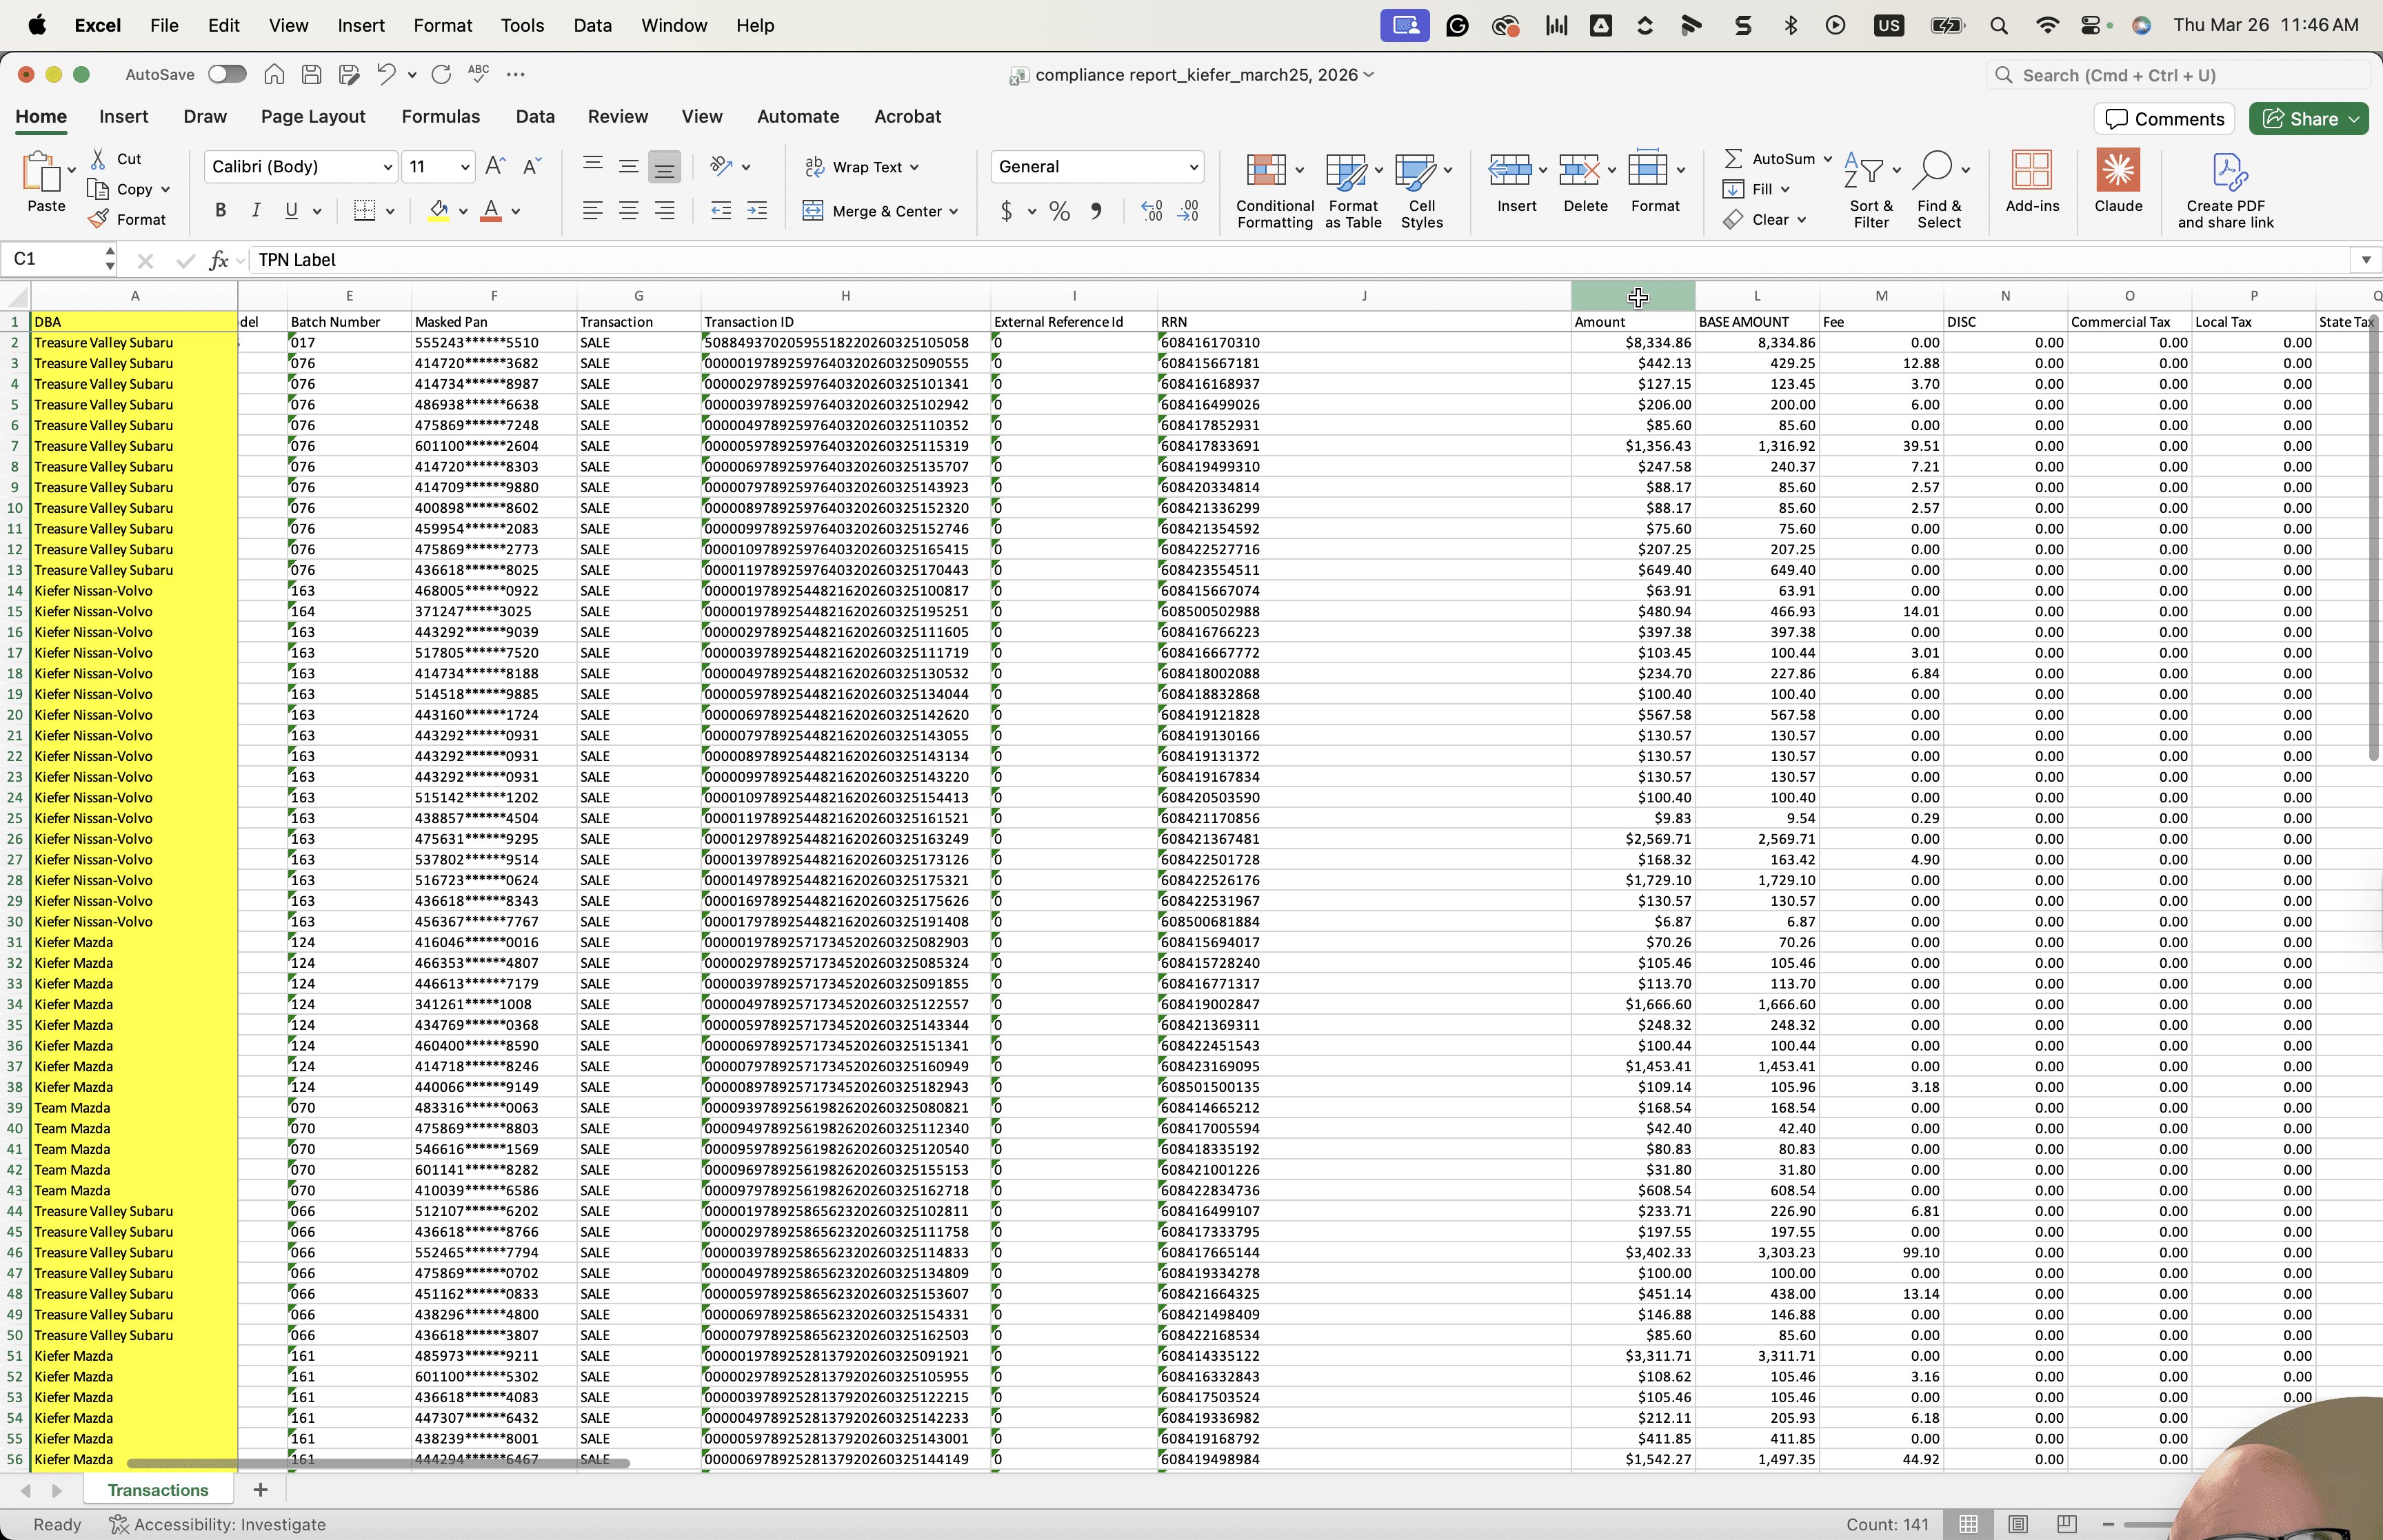Click the Save floppy disk icon

coord(311,74)
